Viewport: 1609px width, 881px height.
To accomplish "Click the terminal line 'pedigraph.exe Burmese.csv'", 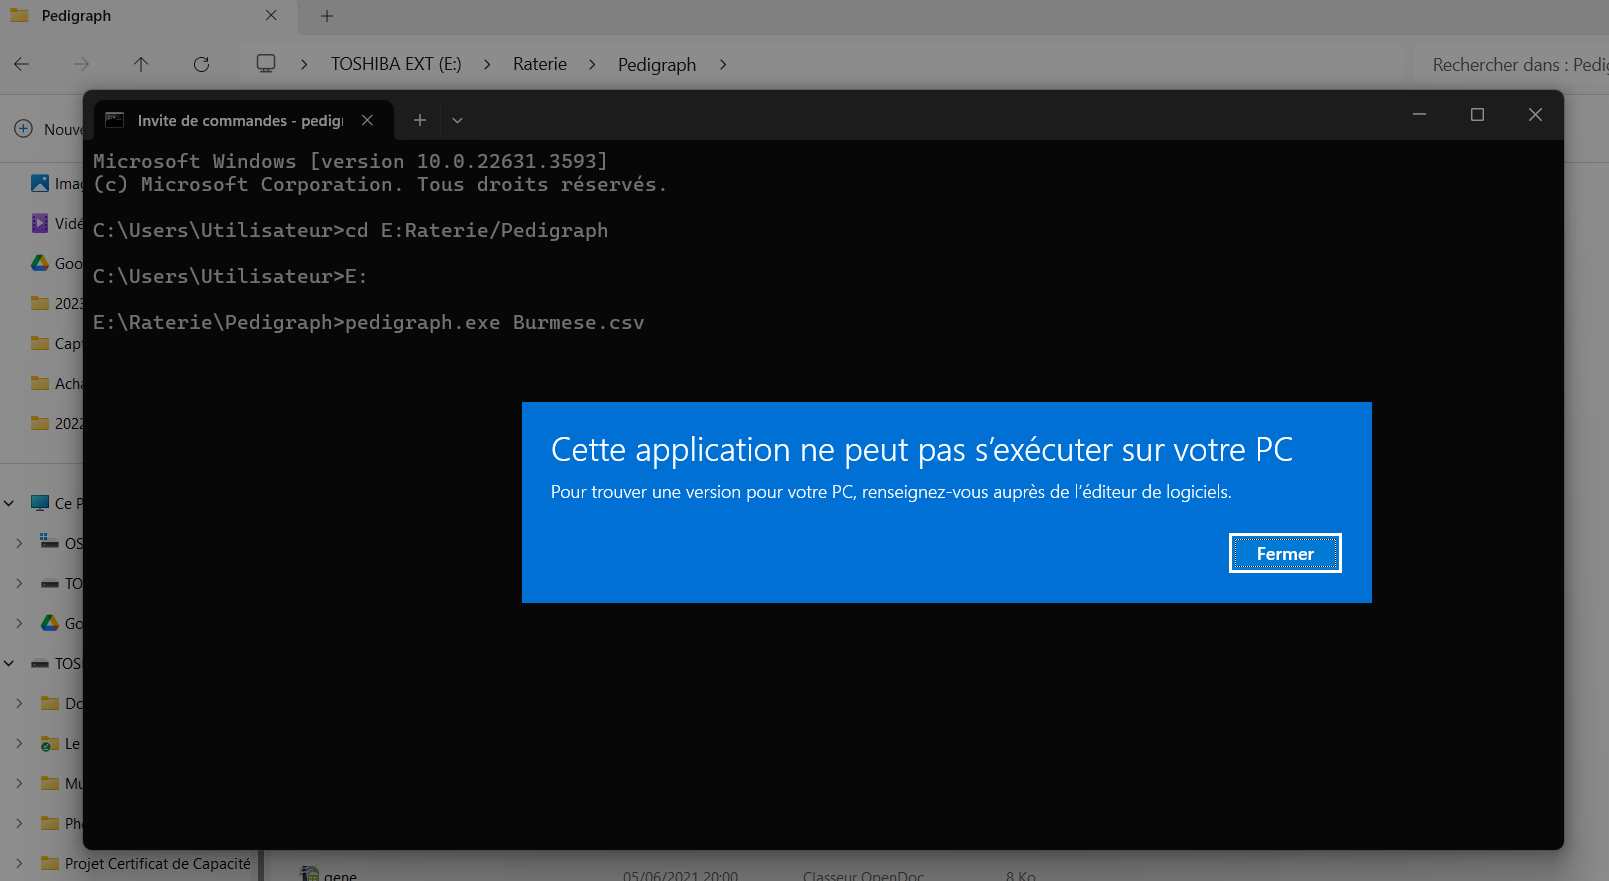I will point(494,322).
